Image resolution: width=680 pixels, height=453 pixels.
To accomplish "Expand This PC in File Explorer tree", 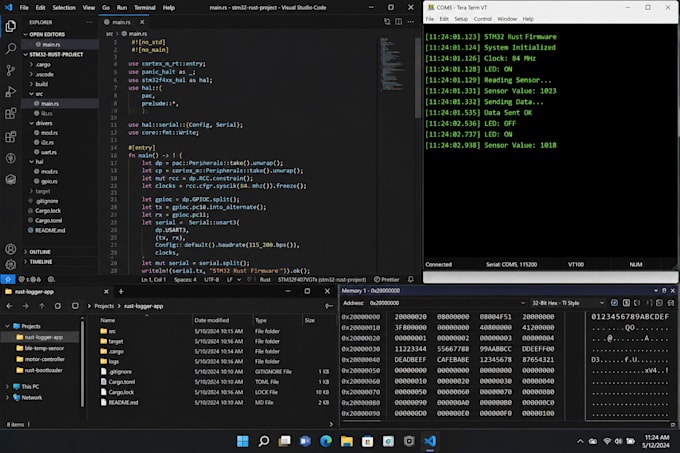I will coord(7,386).
